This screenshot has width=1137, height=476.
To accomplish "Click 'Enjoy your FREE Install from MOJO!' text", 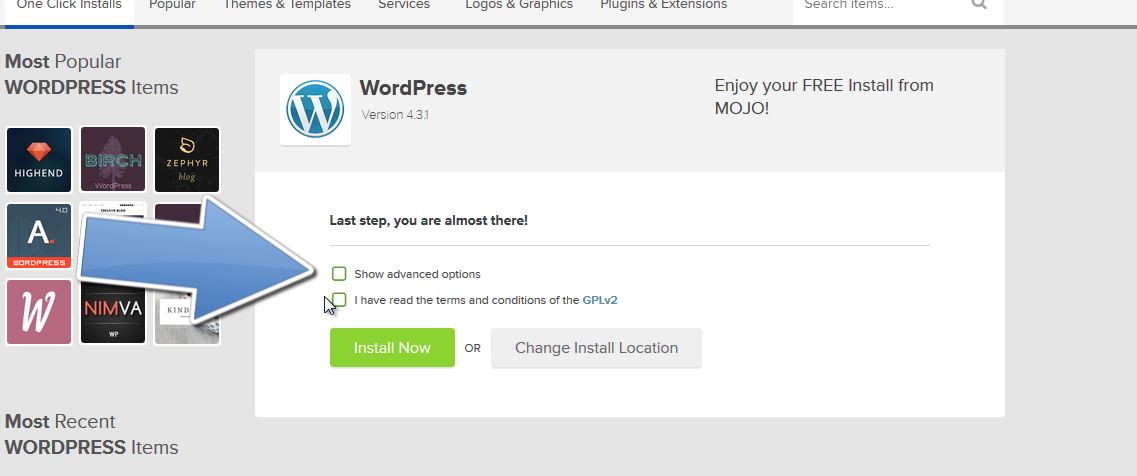I will coord(824,97).
